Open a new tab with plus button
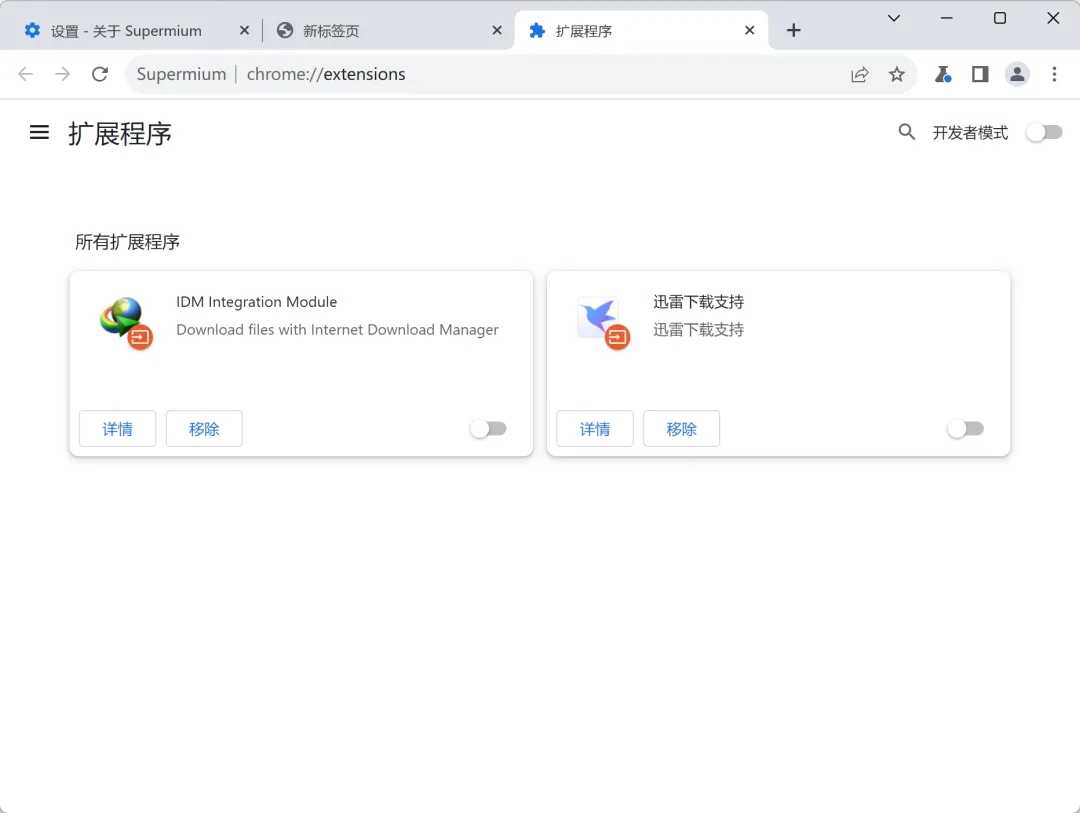 coord(793,31)
